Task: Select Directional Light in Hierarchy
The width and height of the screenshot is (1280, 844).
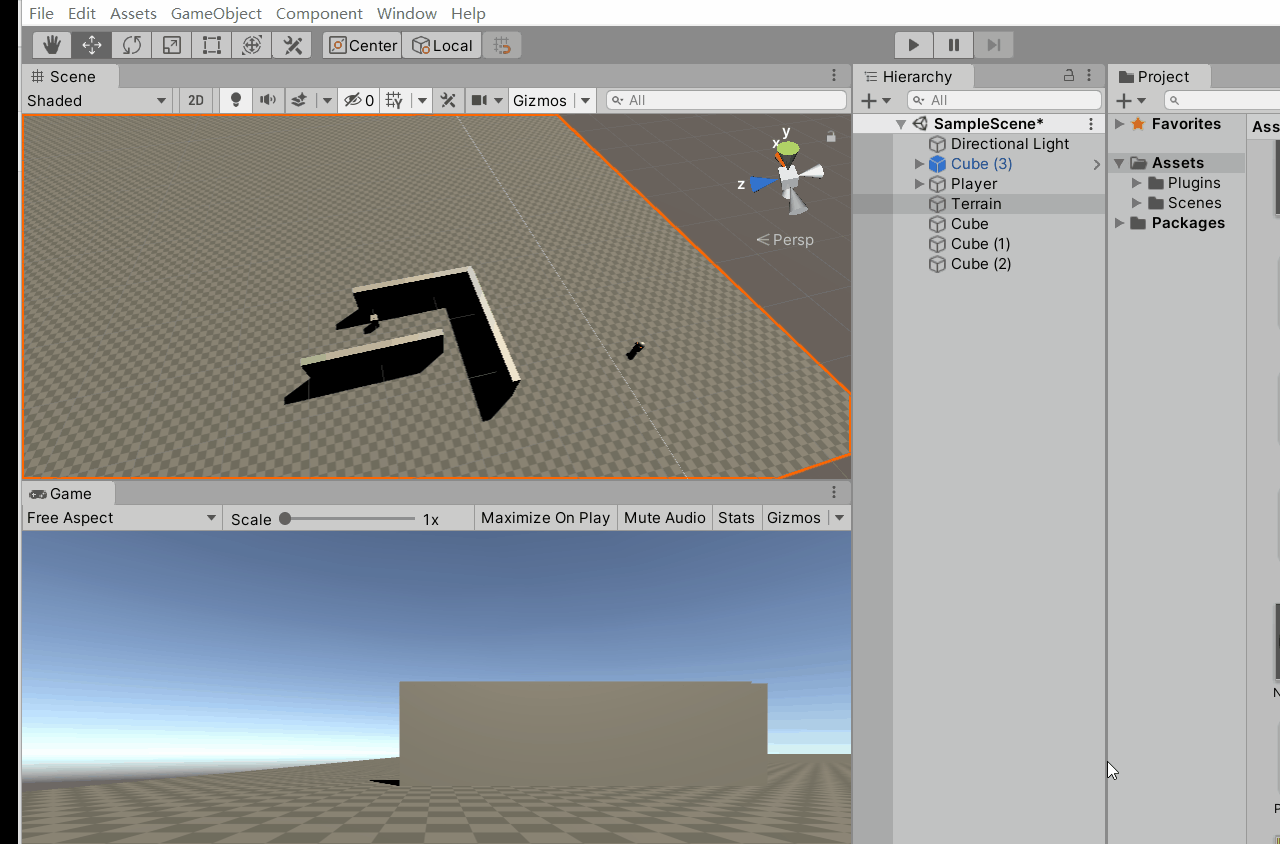Action: (1009, 144)
